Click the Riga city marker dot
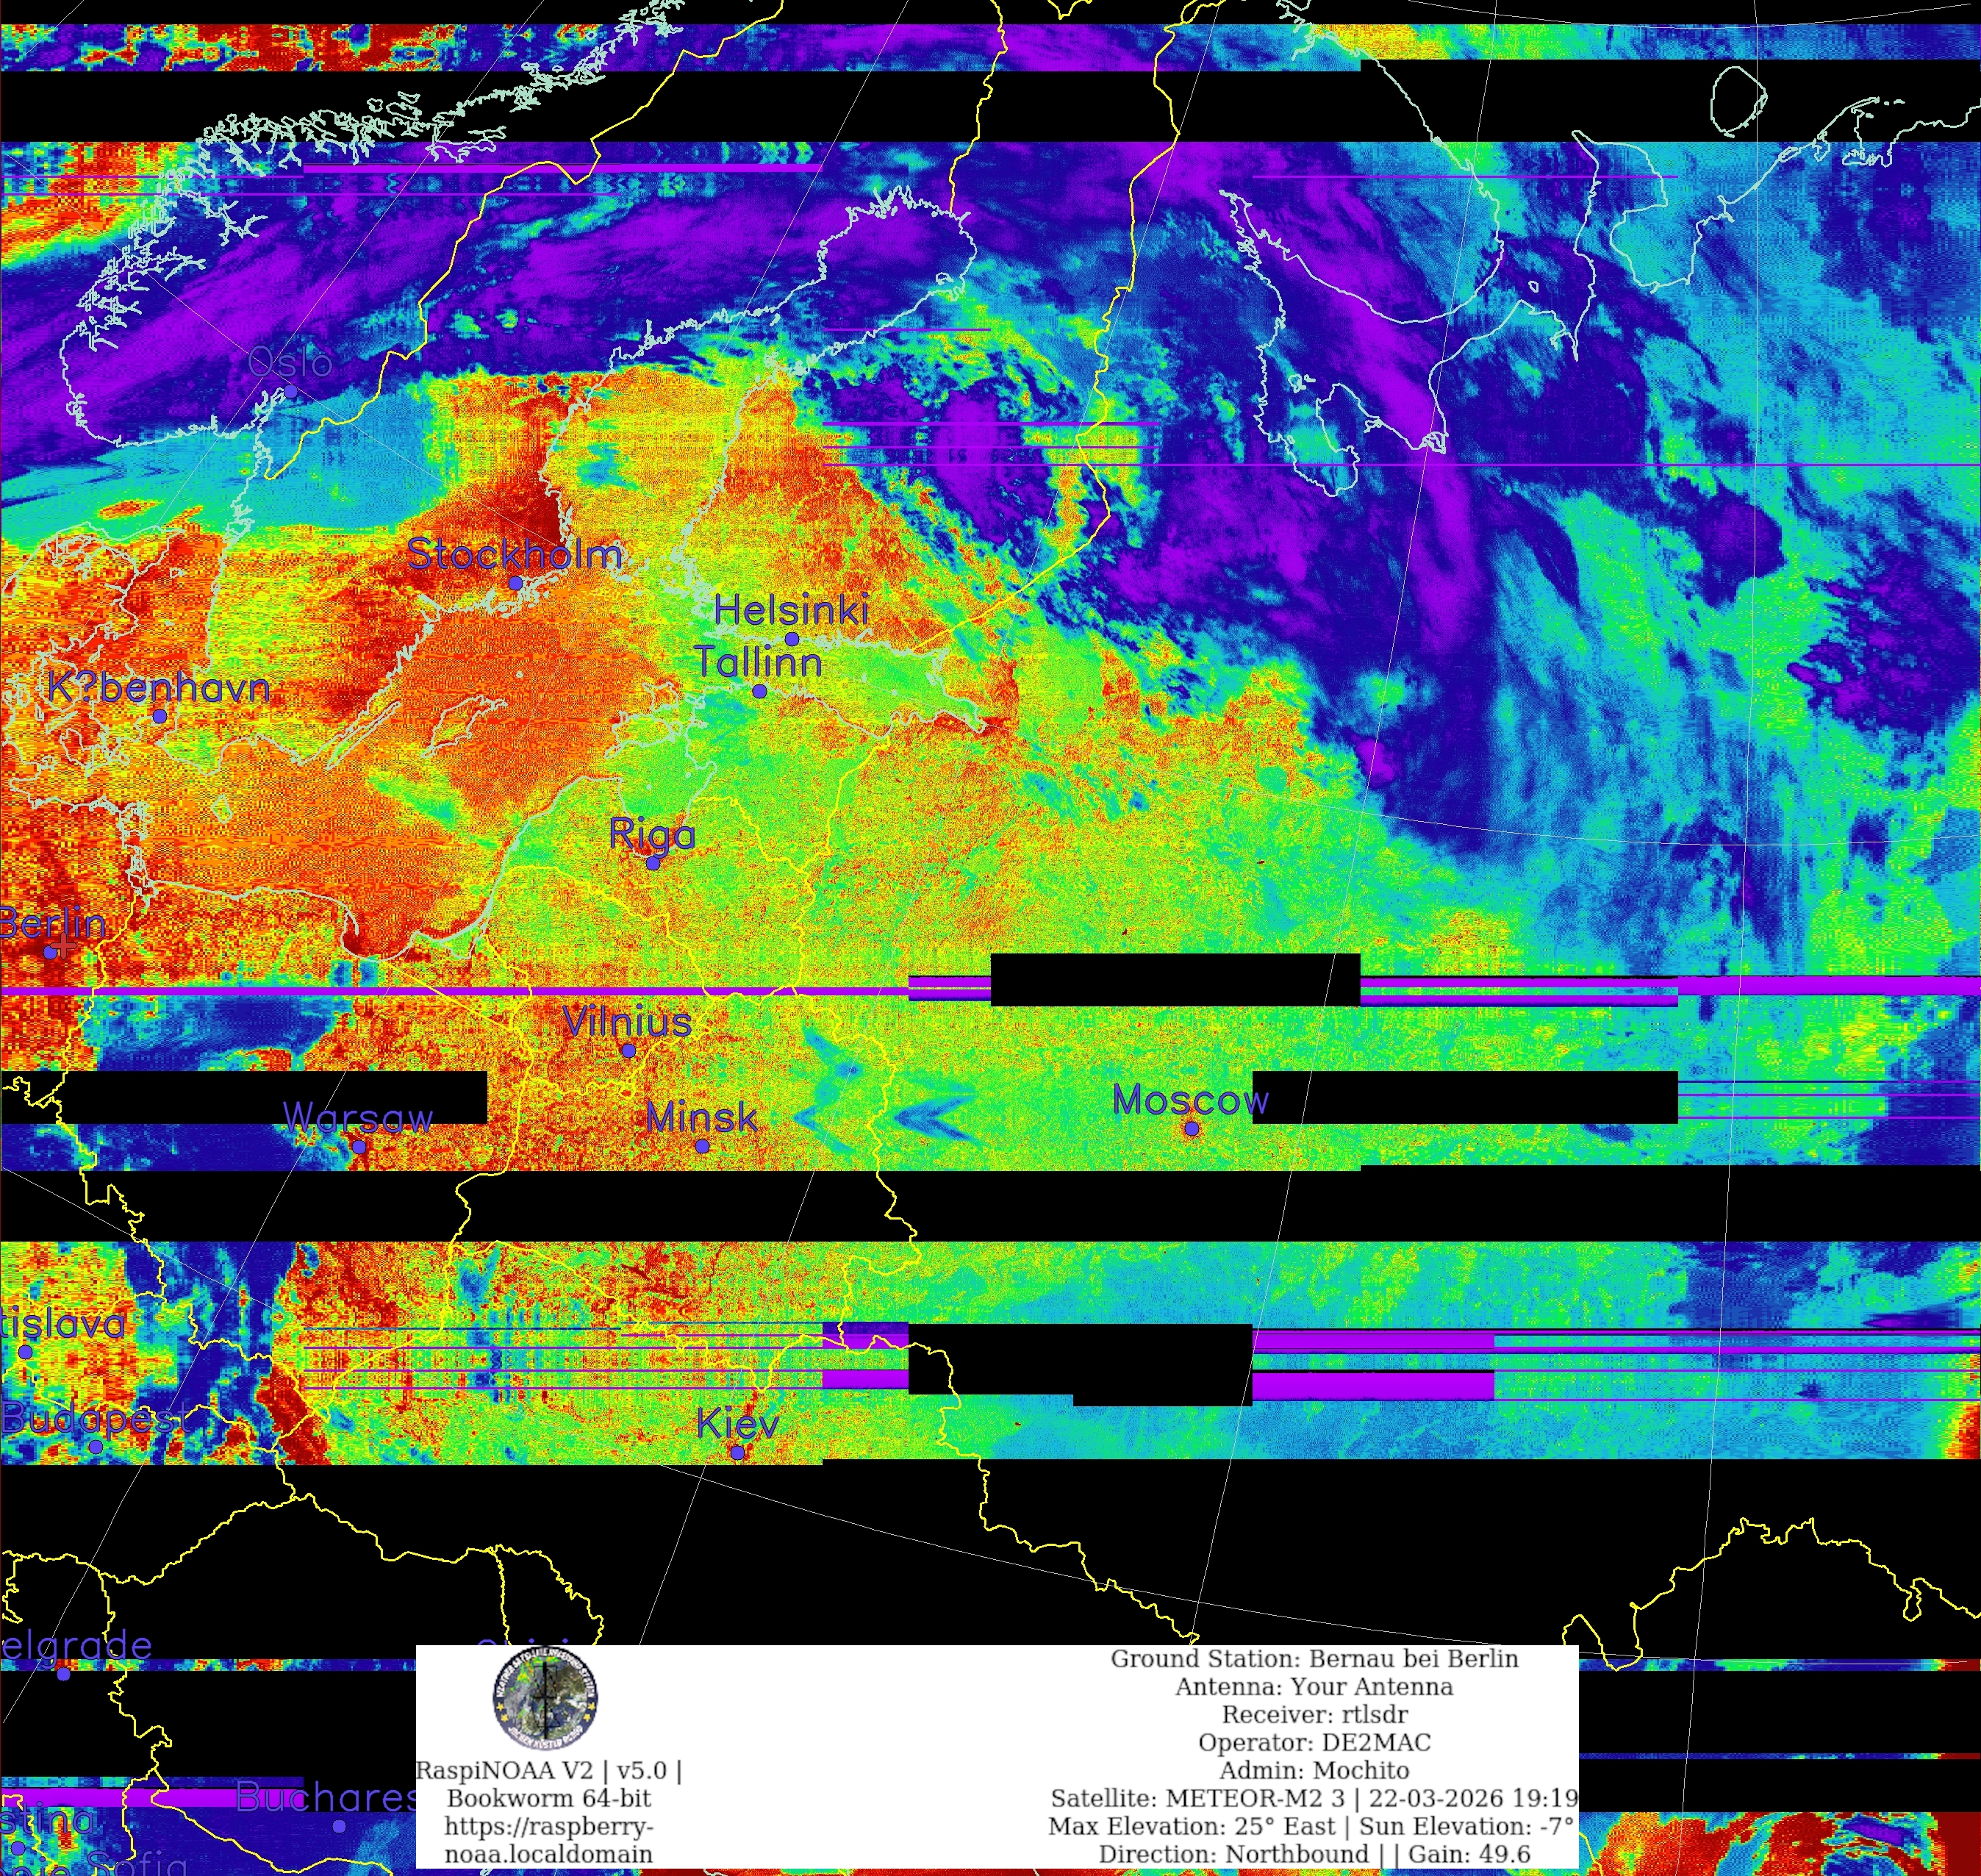This screenshot has width=1981, height=1876. pyautogui.click(x=653, y=863)
